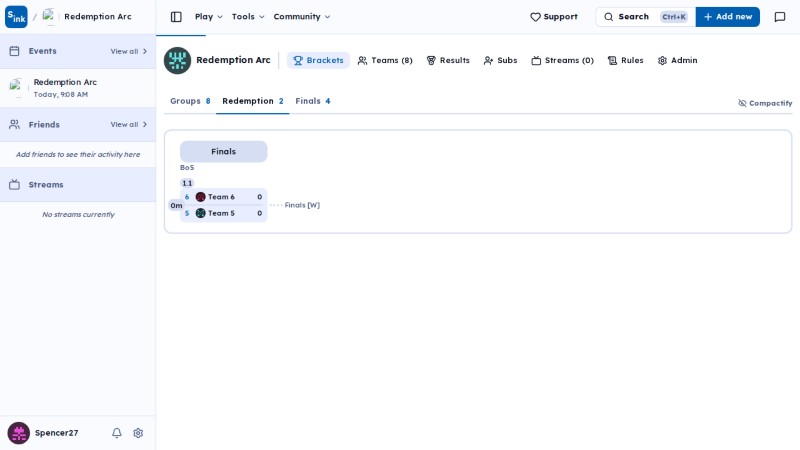Click the BoS format label

[187, 167]
